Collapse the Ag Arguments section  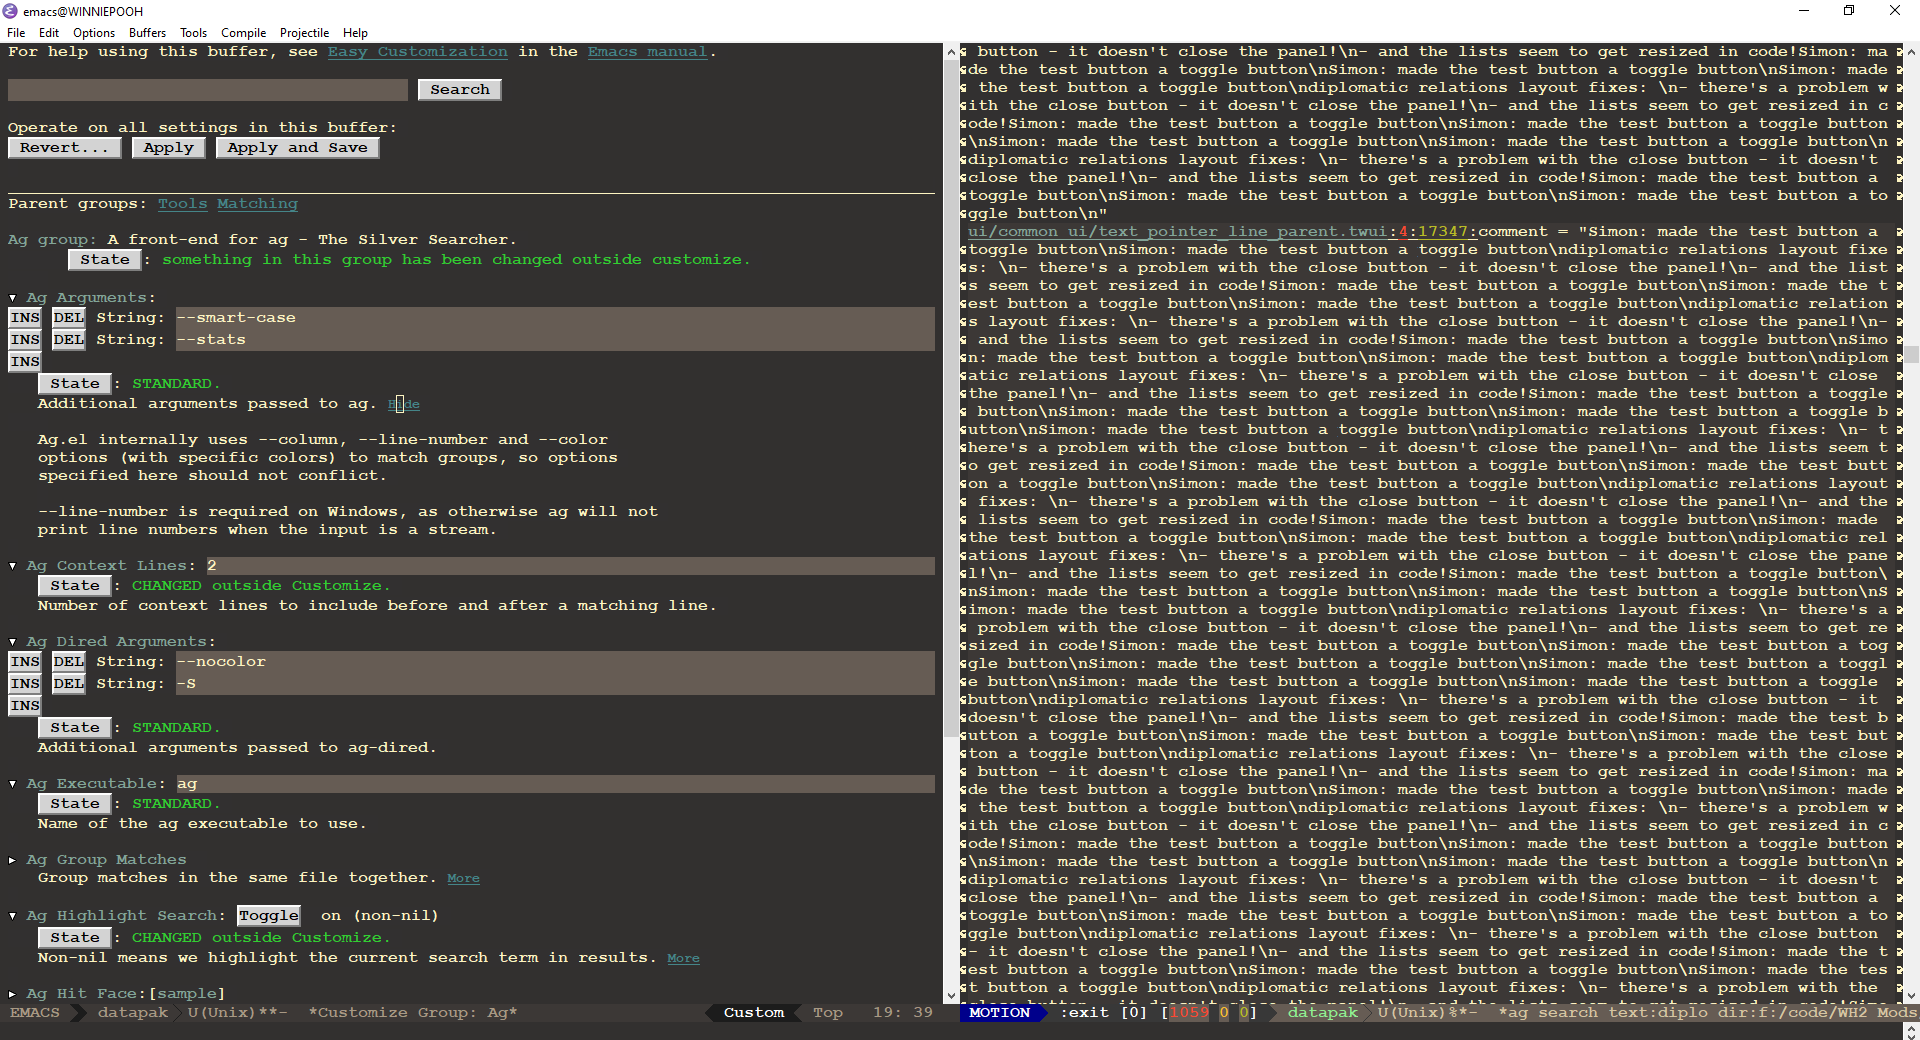(x=13, y=298)
